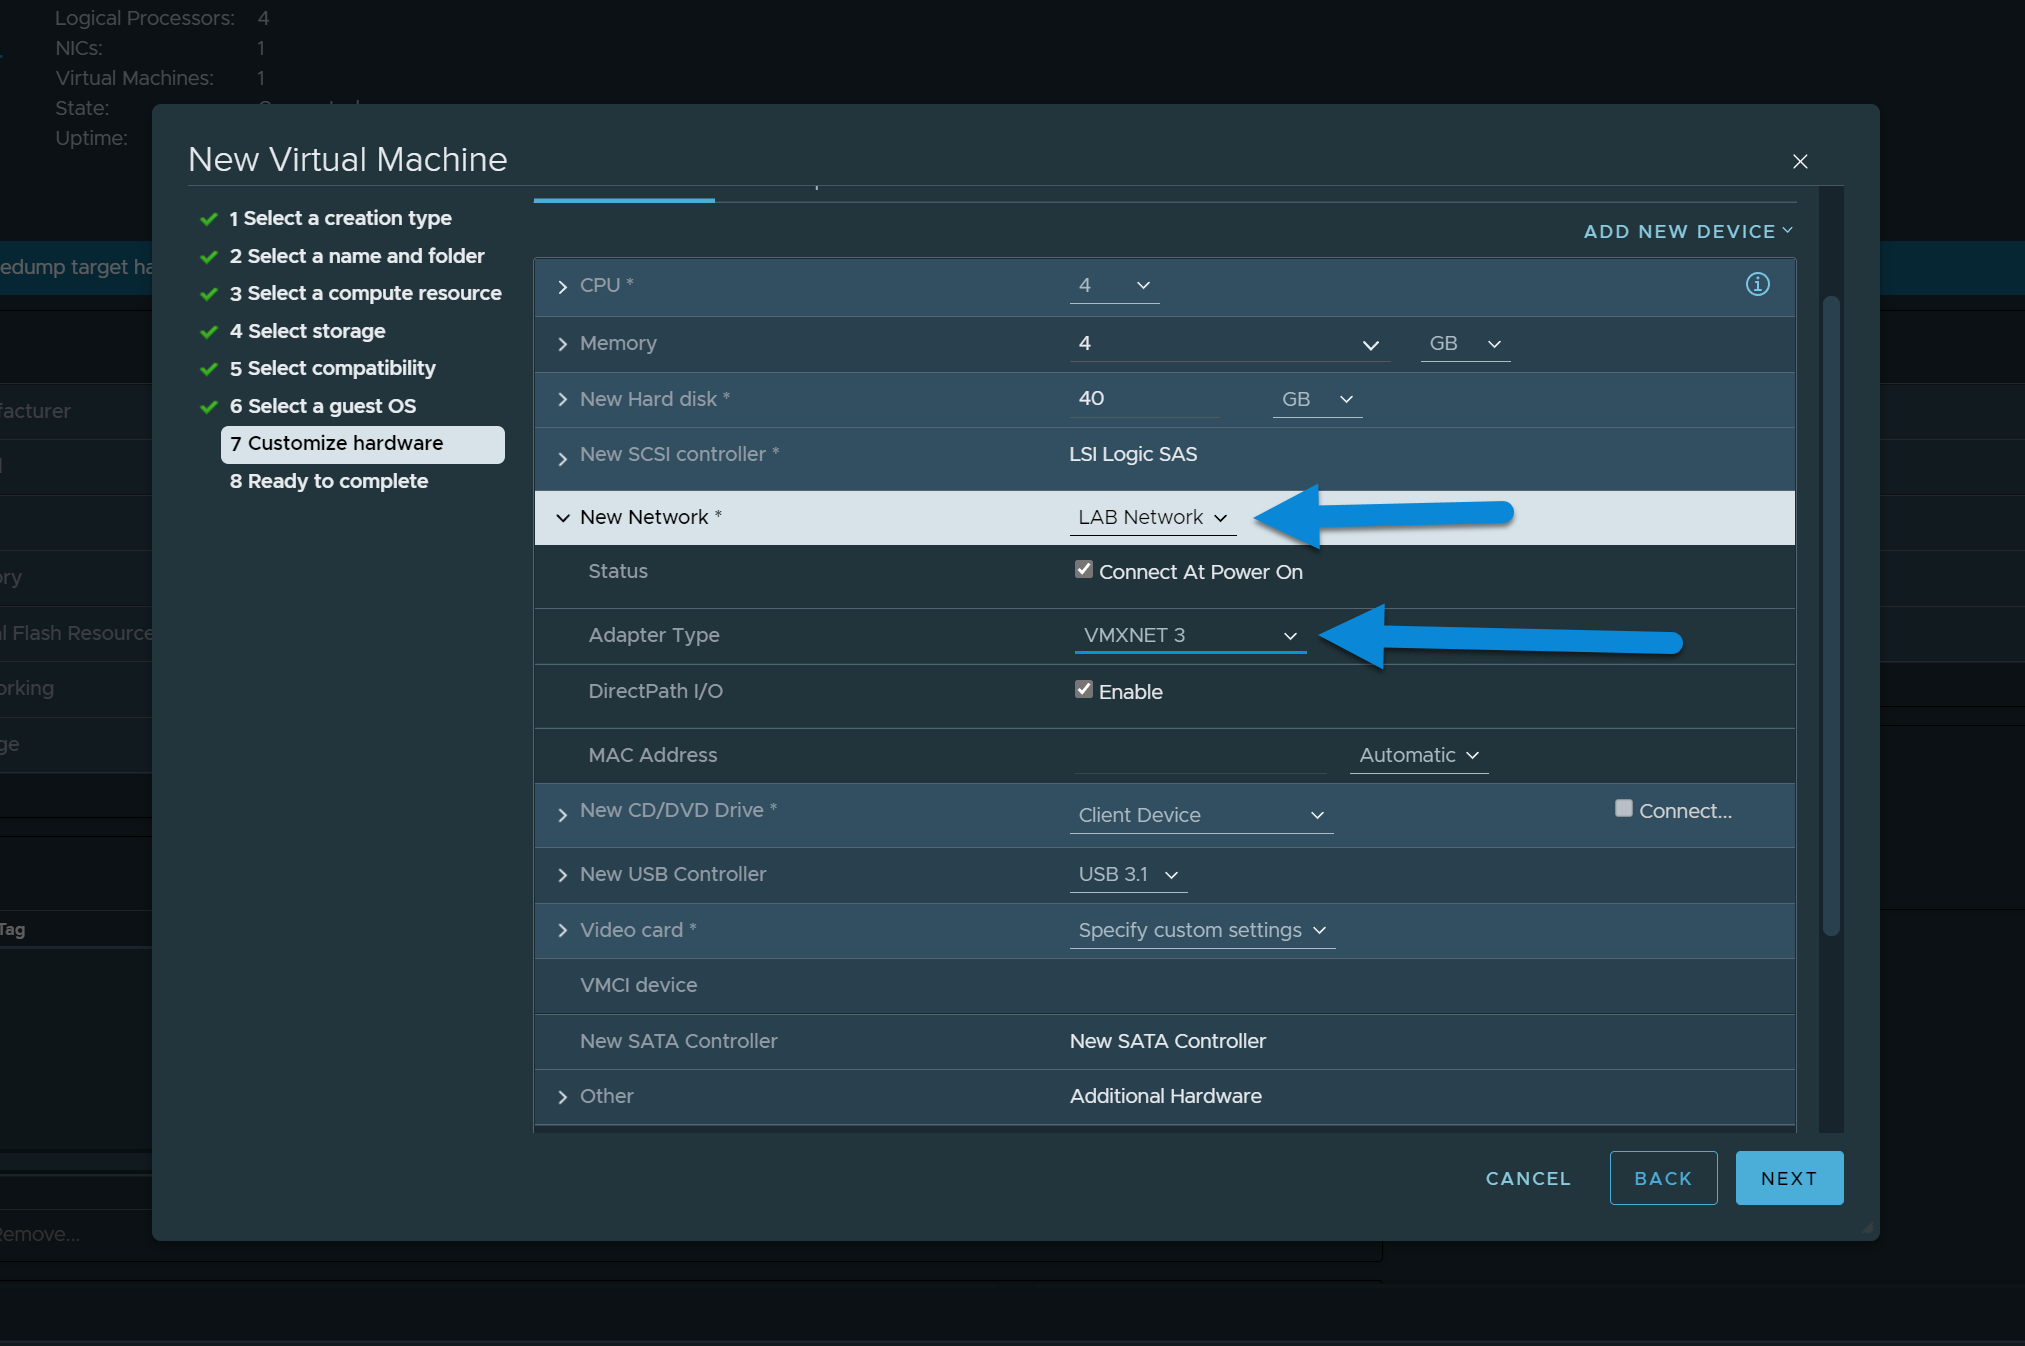This screenshot has width=2025, height=1346.
Task: Collapse the New Network section
Action: point(563,518)
